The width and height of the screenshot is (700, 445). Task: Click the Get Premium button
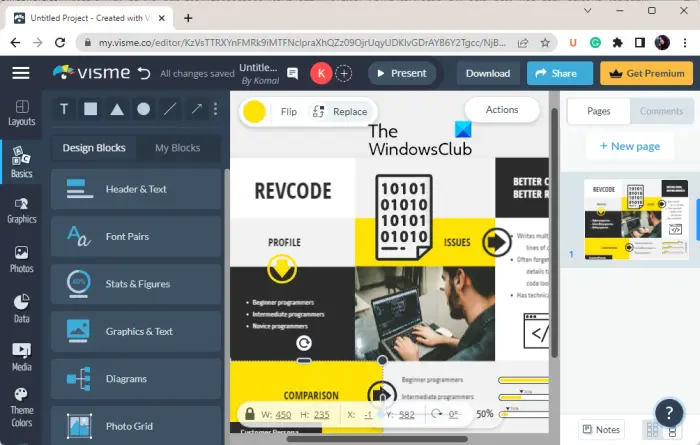tap(646, 73)
